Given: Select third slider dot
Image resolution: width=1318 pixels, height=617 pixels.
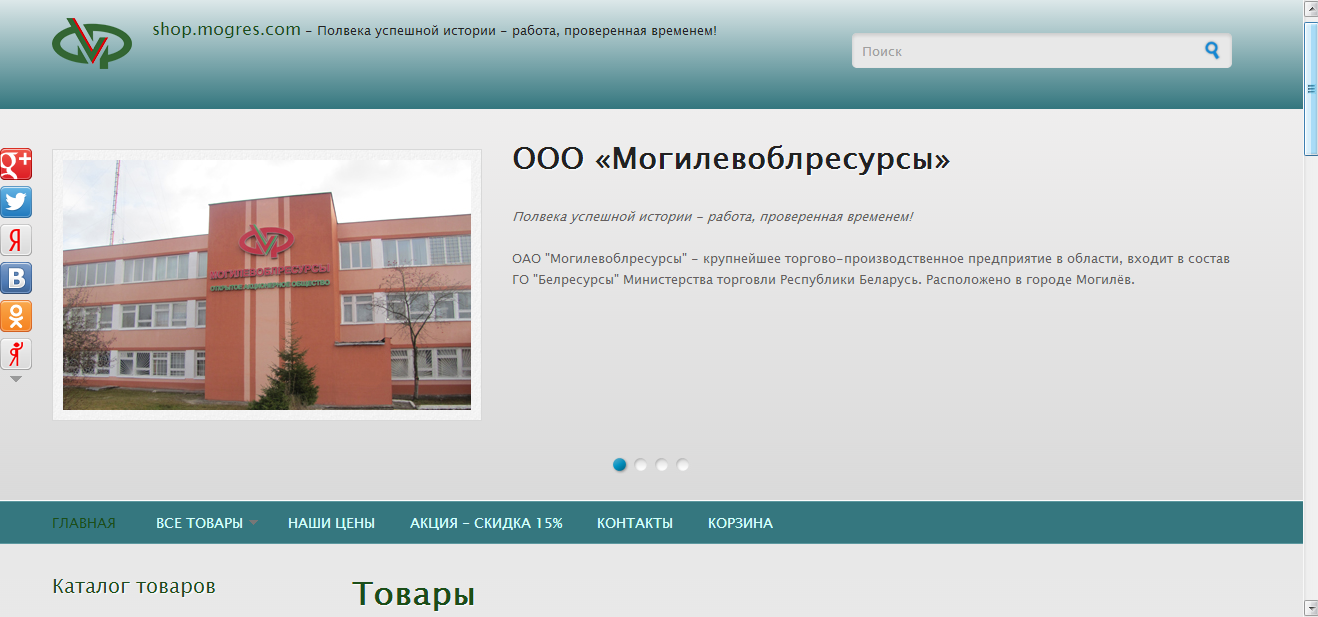Looking at the screenshot, I should 662,465.
